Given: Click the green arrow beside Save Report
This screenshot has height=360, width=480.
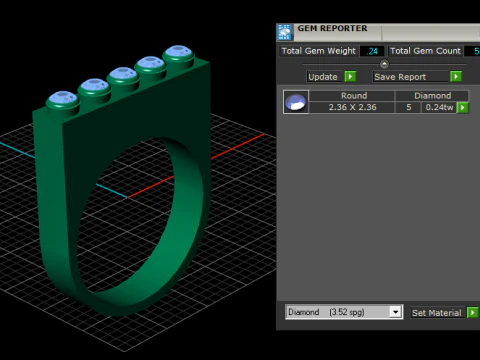Looking at the screenshot, I should (x=456, y=76).
